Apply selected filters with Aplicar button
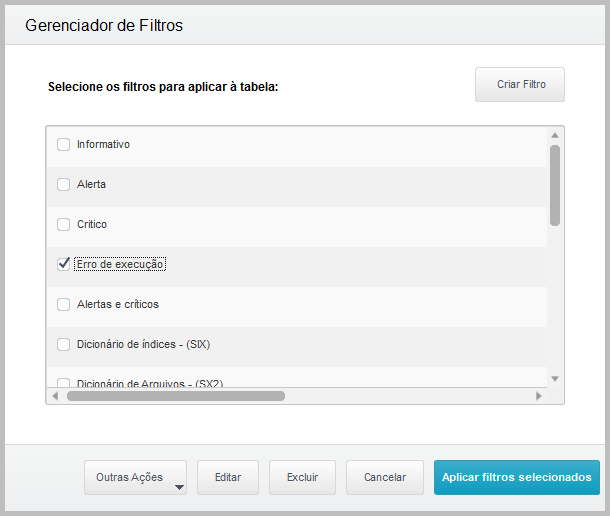 (x=516, y=478)
